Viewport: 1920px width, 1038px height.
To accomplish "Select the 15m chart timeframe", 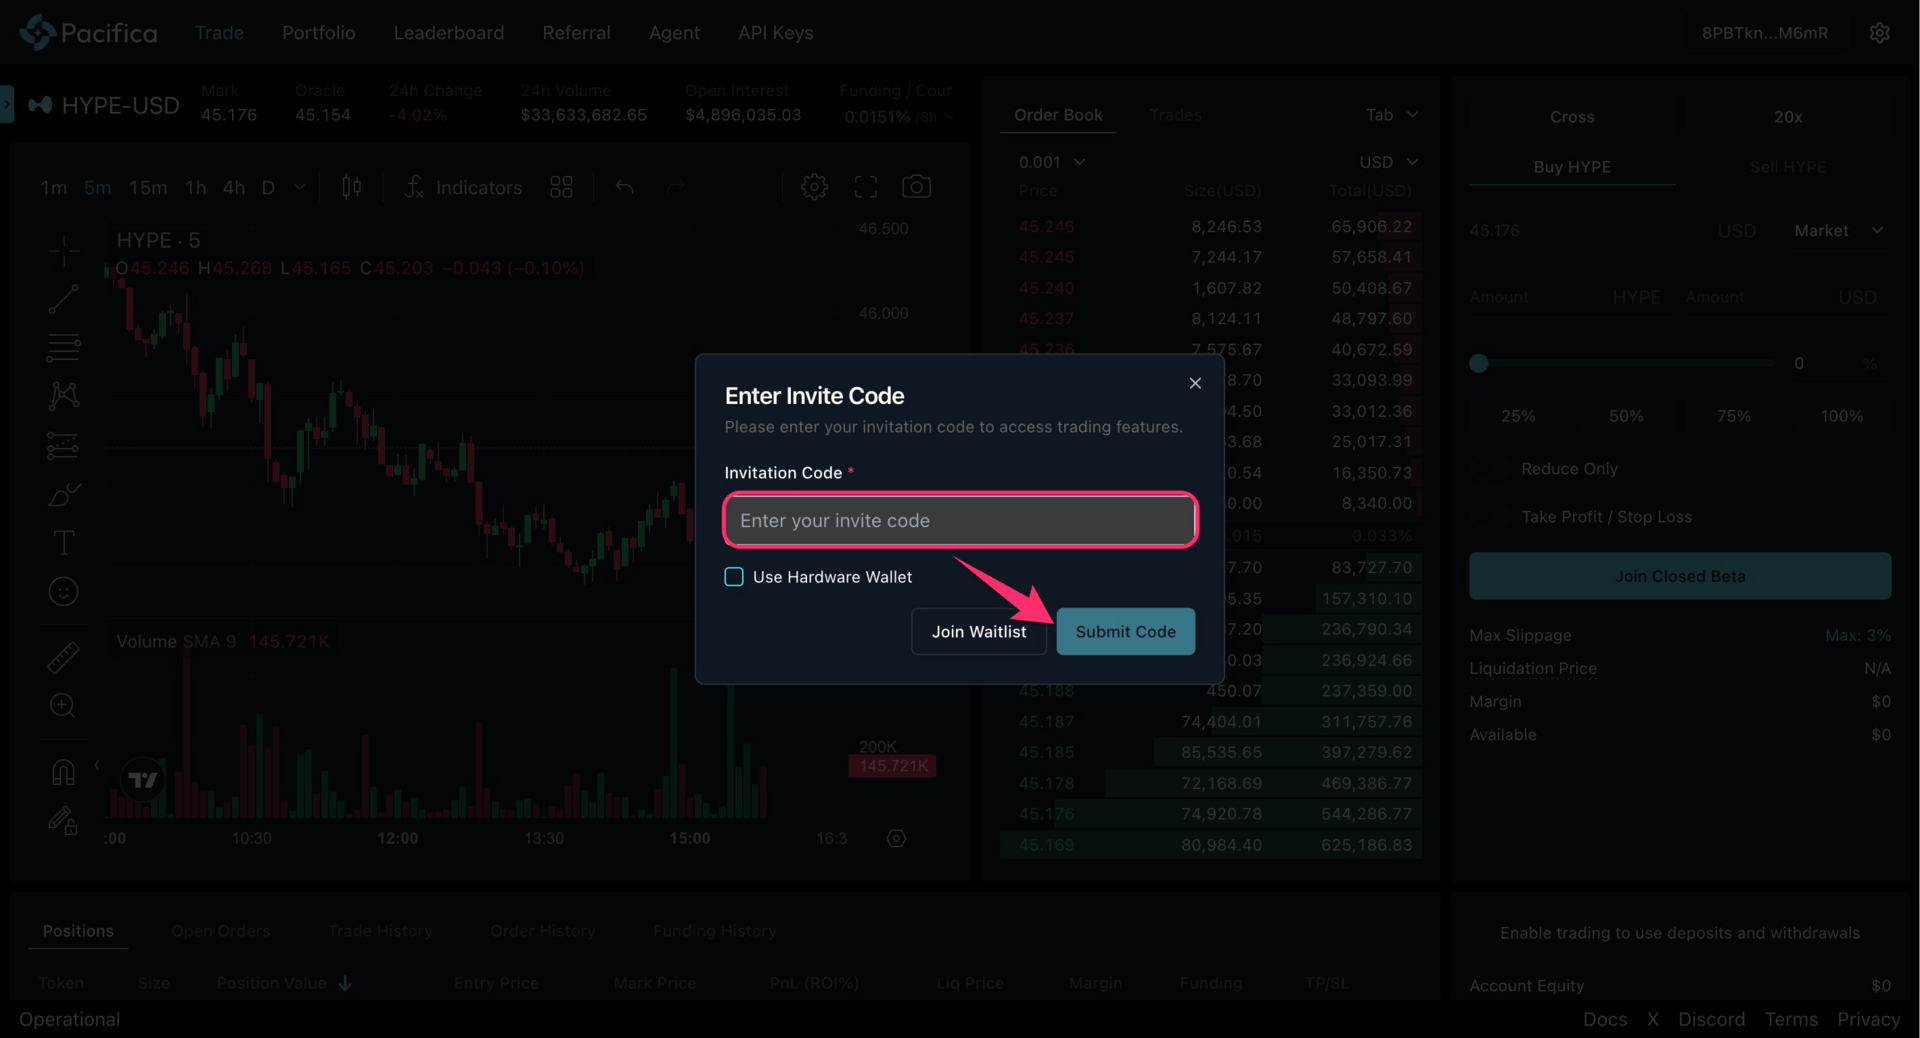I will (148, 187).
